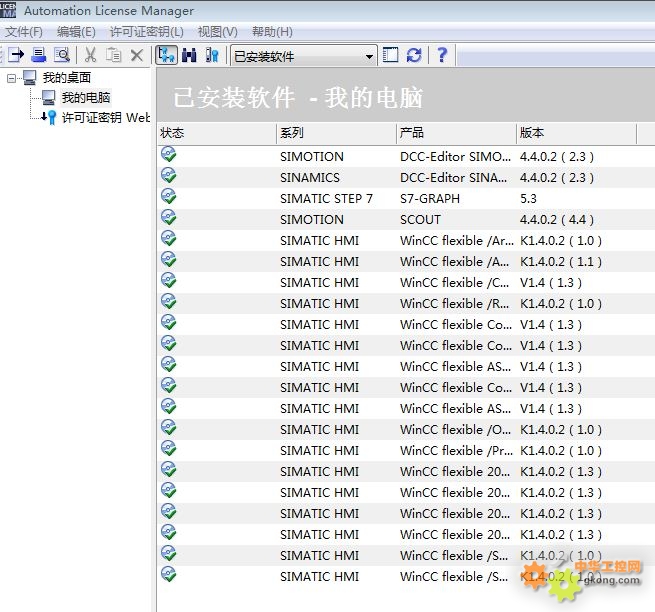Open the 视图(V) menu
This screenshot has width=655, height=612.
217,32
